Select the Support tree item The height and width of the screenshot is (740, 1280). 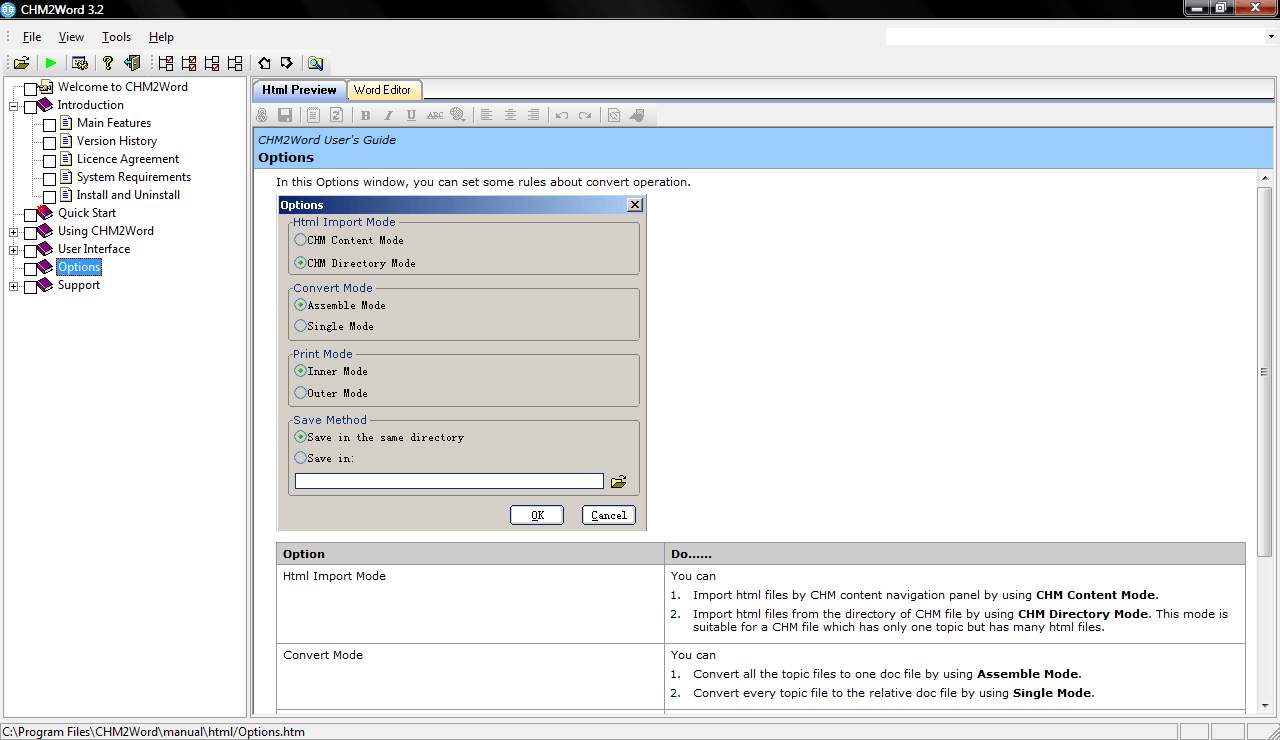(79, 285)
